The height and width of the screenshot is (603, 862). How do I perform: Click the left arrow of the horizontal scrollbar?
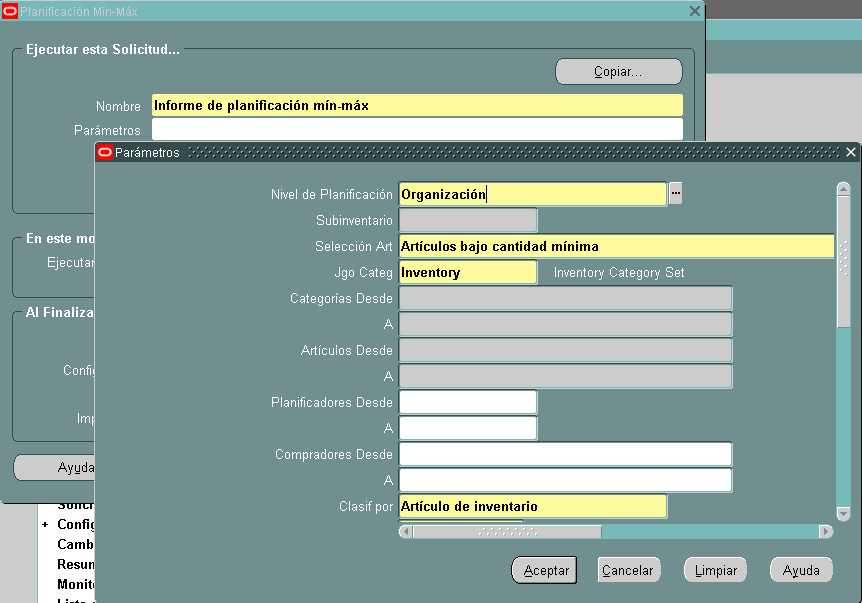click(406, 533)
